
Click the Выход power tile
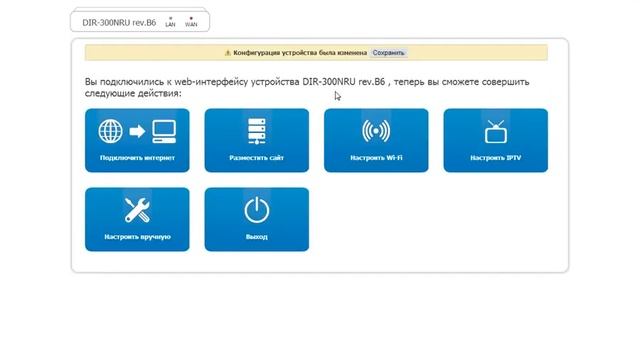[x=257, y=219]
